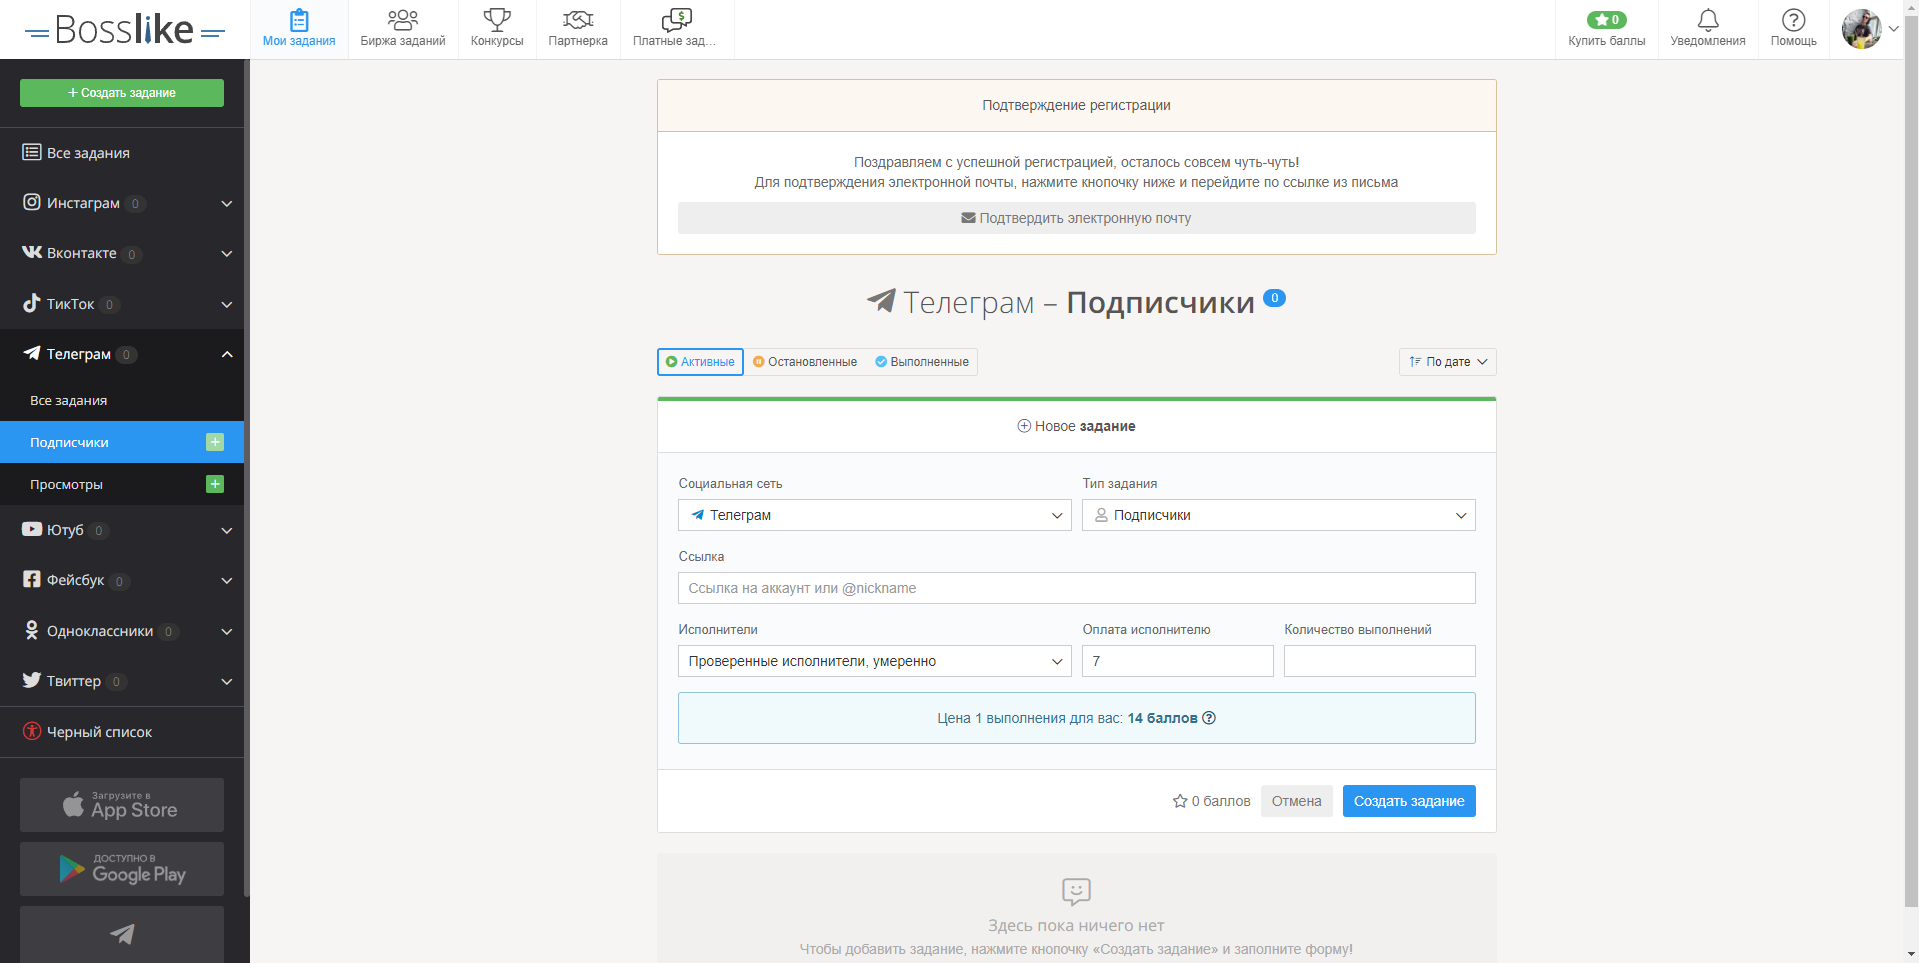This screenshot has height=963, width=1919.
Task: Click the Bosslike logo
Action: pyautogui.click(x=124, y=30)
